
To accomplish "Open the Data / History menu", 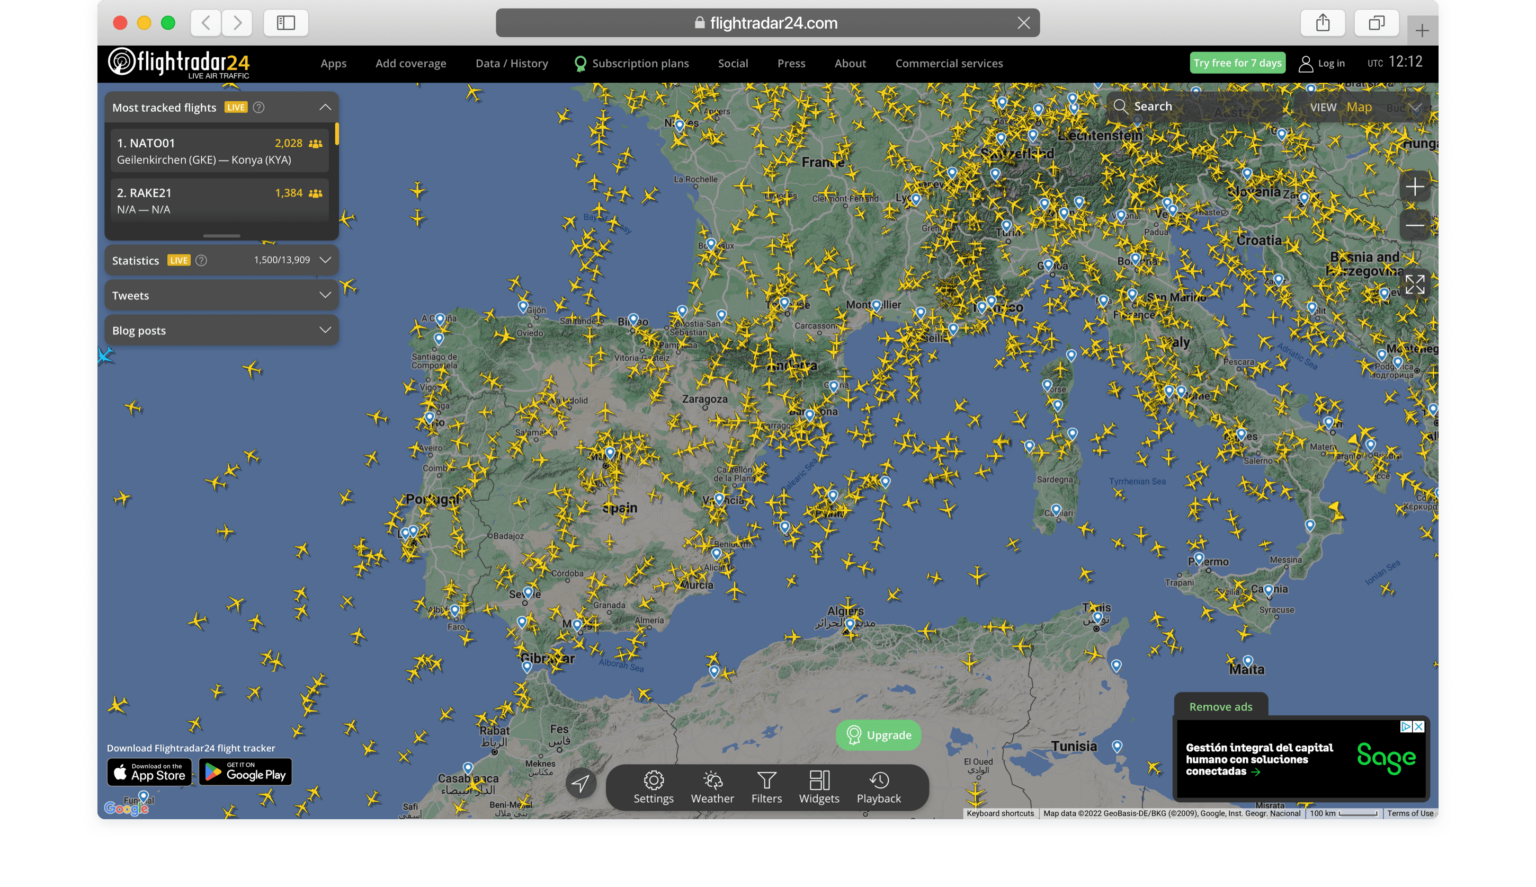I will [x=511, y=63].
